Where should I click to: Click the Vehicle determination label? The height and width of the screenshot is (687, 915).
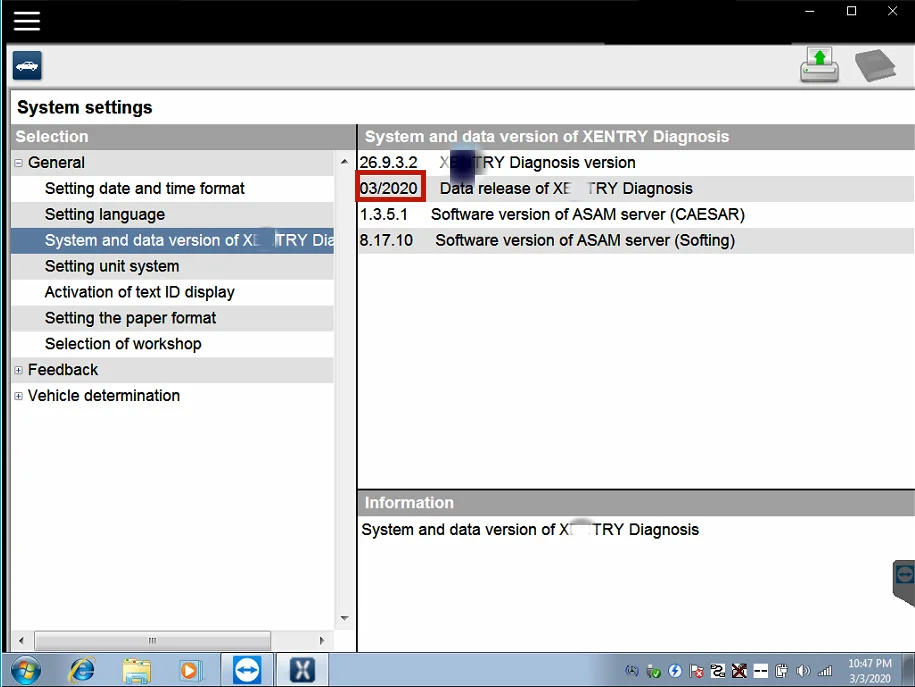pyautogui.click(x=104, y=396)
